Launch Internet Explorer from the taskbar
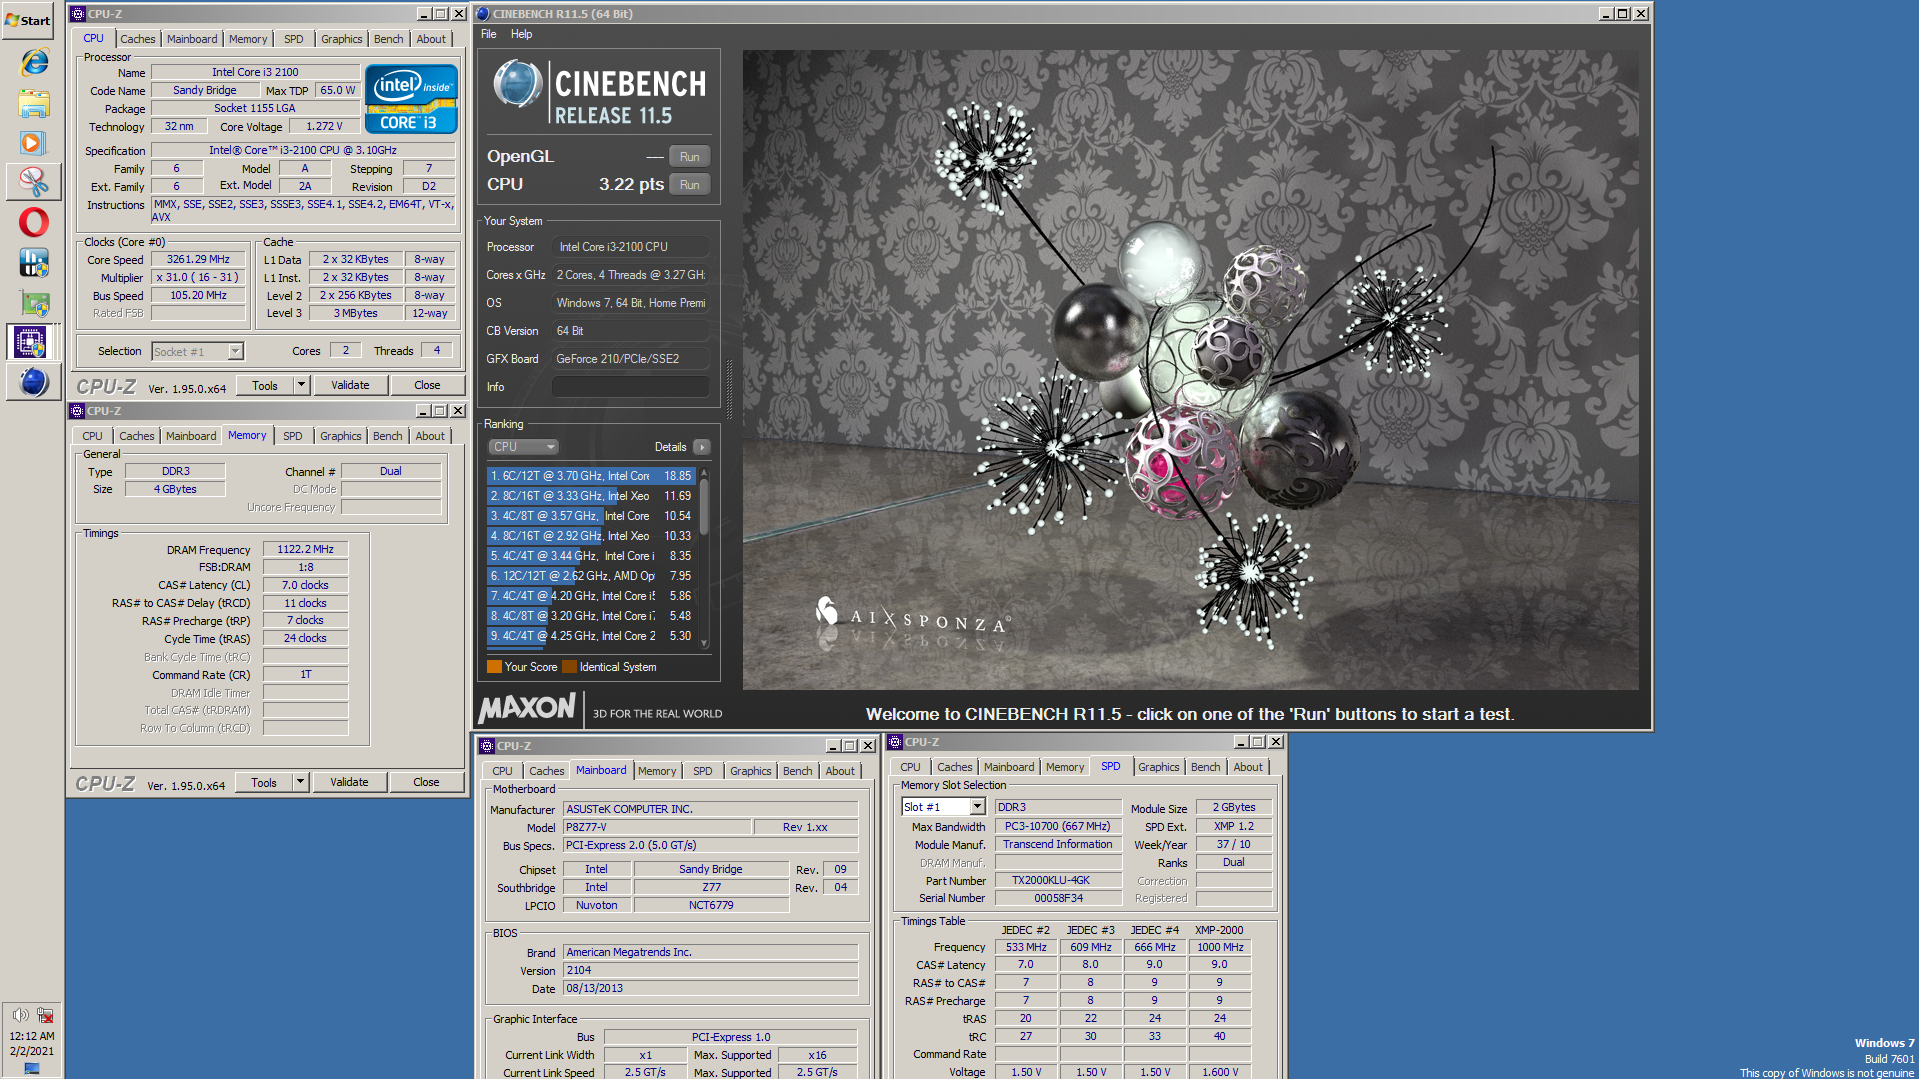 tap(33, 62)
